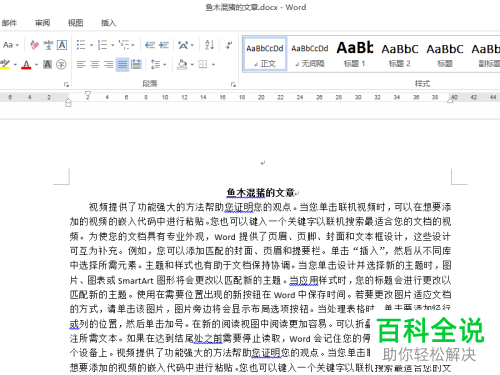Expand the Numbering dropdown arrow
This screenshot has width=500, height=375.
(x=112, y=45)
